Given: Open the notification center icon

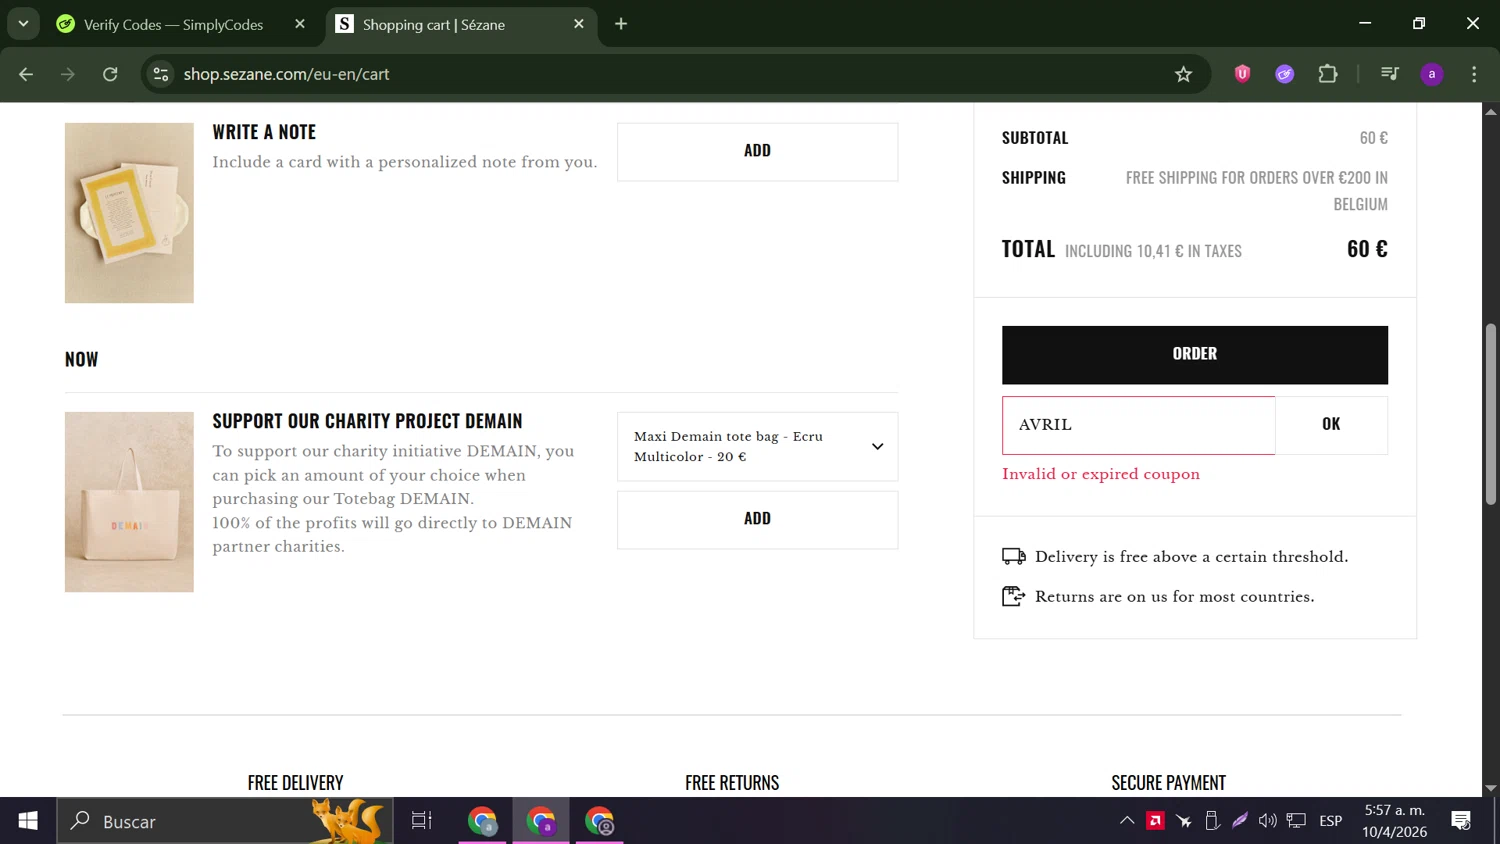Looking at the screenshot, I should 1461,821.
